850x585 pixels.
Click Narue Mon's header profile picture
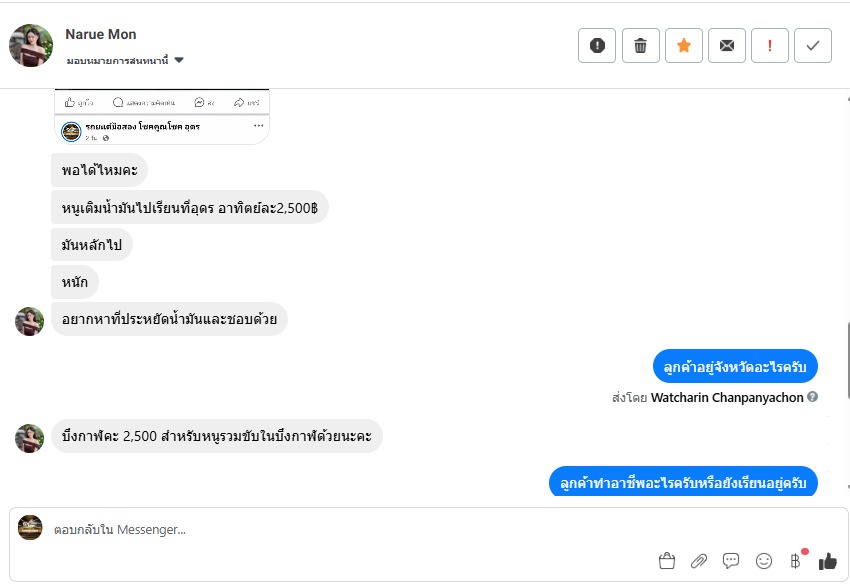[x=31, y=45]
